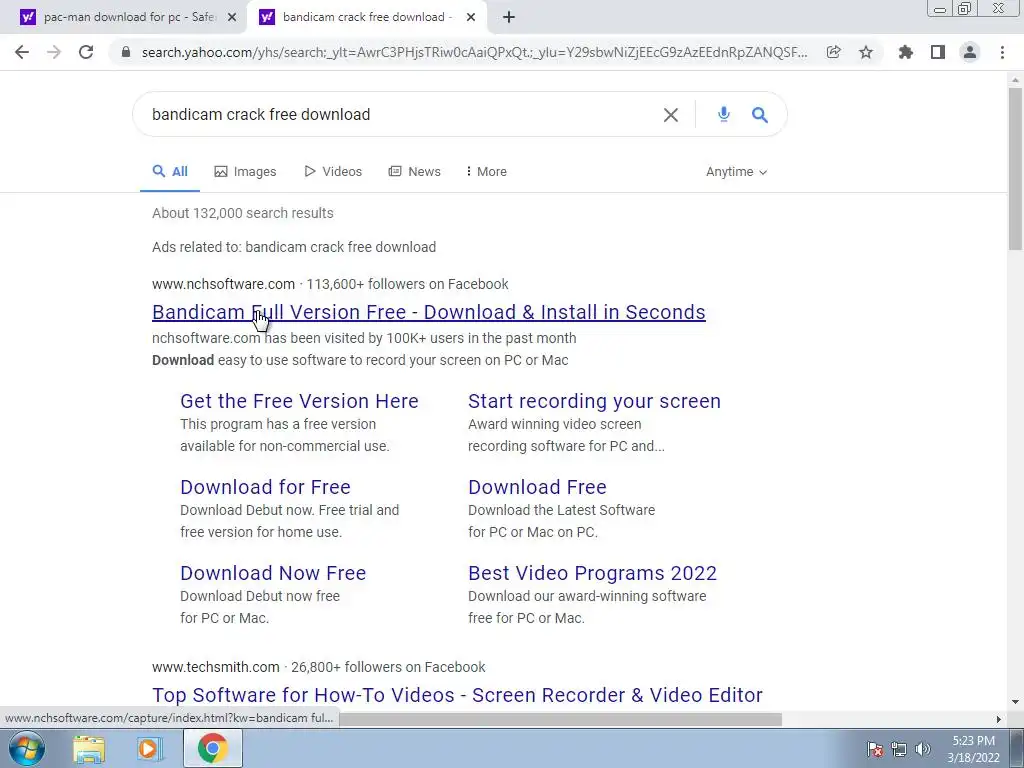Open the Extensions puzzle icon
1024x768 pixels.
pos(905,52)
